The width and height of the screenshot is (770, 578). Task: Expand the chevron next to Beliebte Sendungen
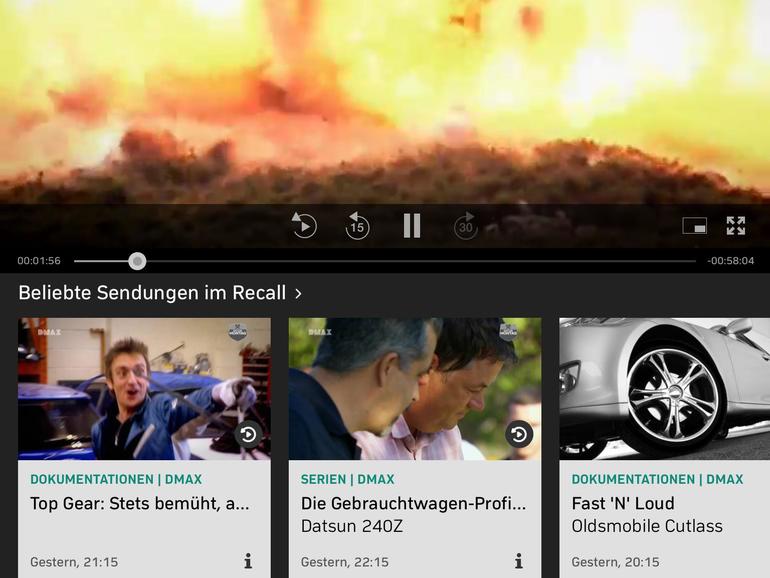[x=298, y=294]
